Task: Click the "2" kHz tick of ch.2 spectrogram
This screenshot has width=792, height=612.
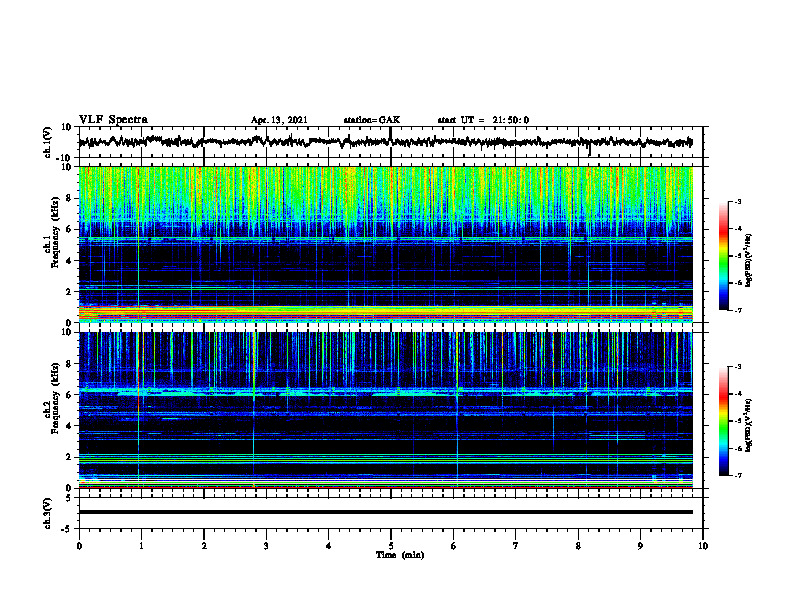Action: (71, 457)
